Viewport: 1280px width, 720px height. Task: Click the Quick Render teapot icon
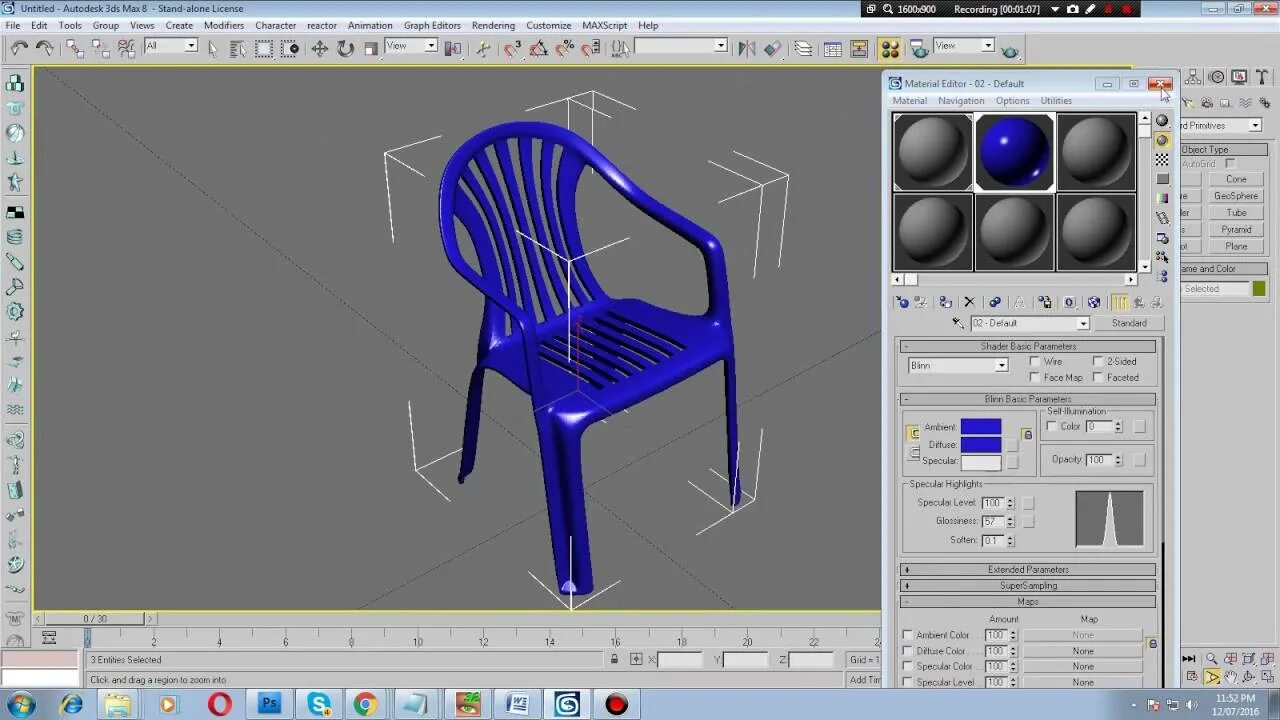coord(1009,48)
